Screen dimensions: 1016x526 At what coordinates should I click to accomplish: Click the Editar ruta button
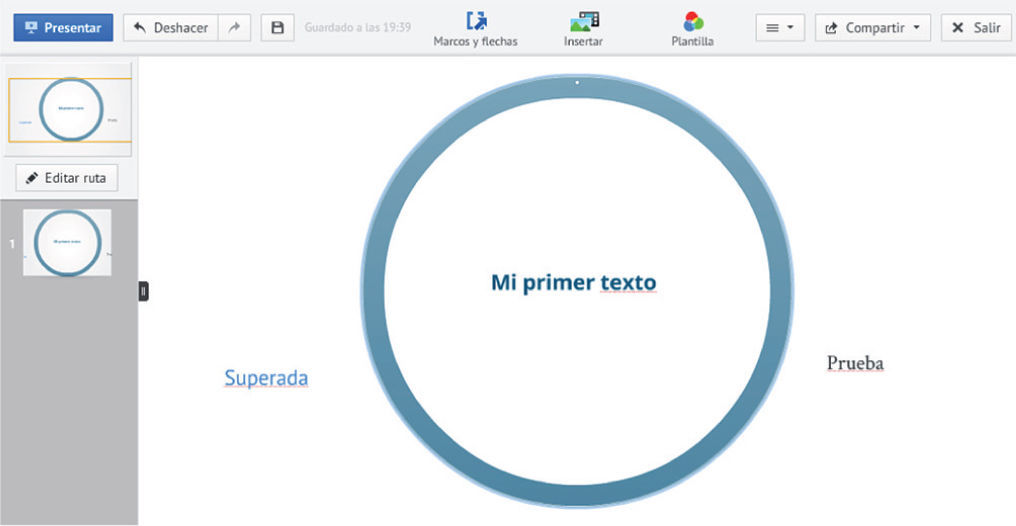coord(67,178)
